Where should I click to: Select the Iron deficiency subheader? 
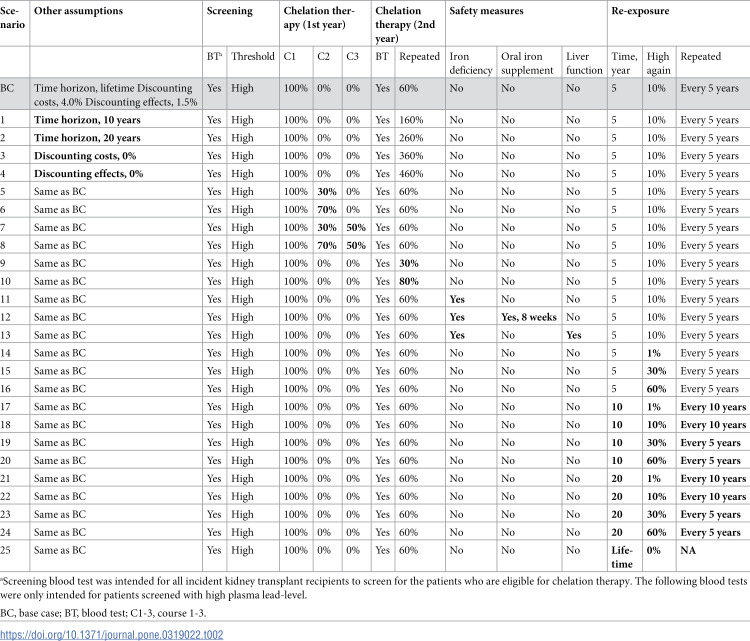[471, 63]
